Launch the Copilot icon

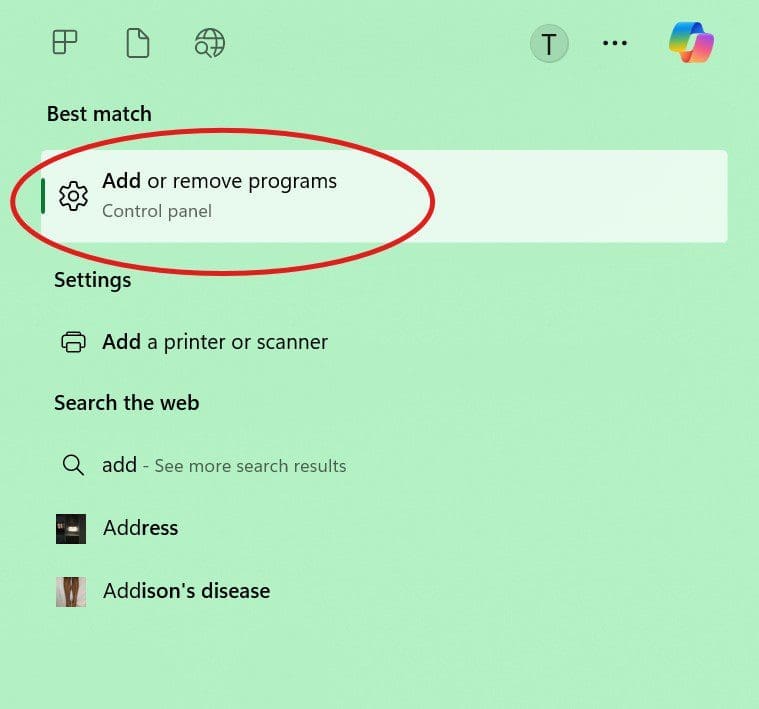coord(692,43)
